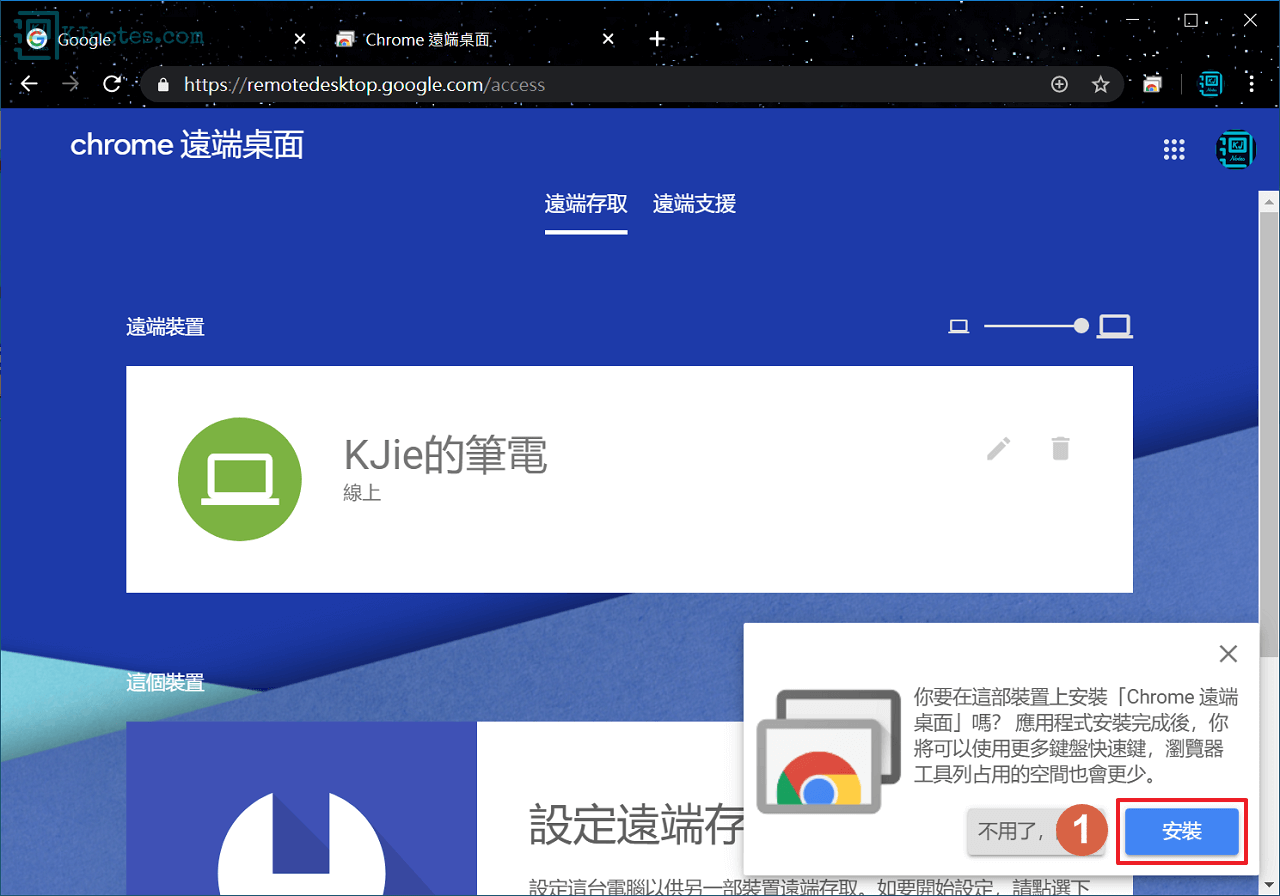Minimize the browser window
This screenshot has width=1280, height=896.
coord(1135,20)
